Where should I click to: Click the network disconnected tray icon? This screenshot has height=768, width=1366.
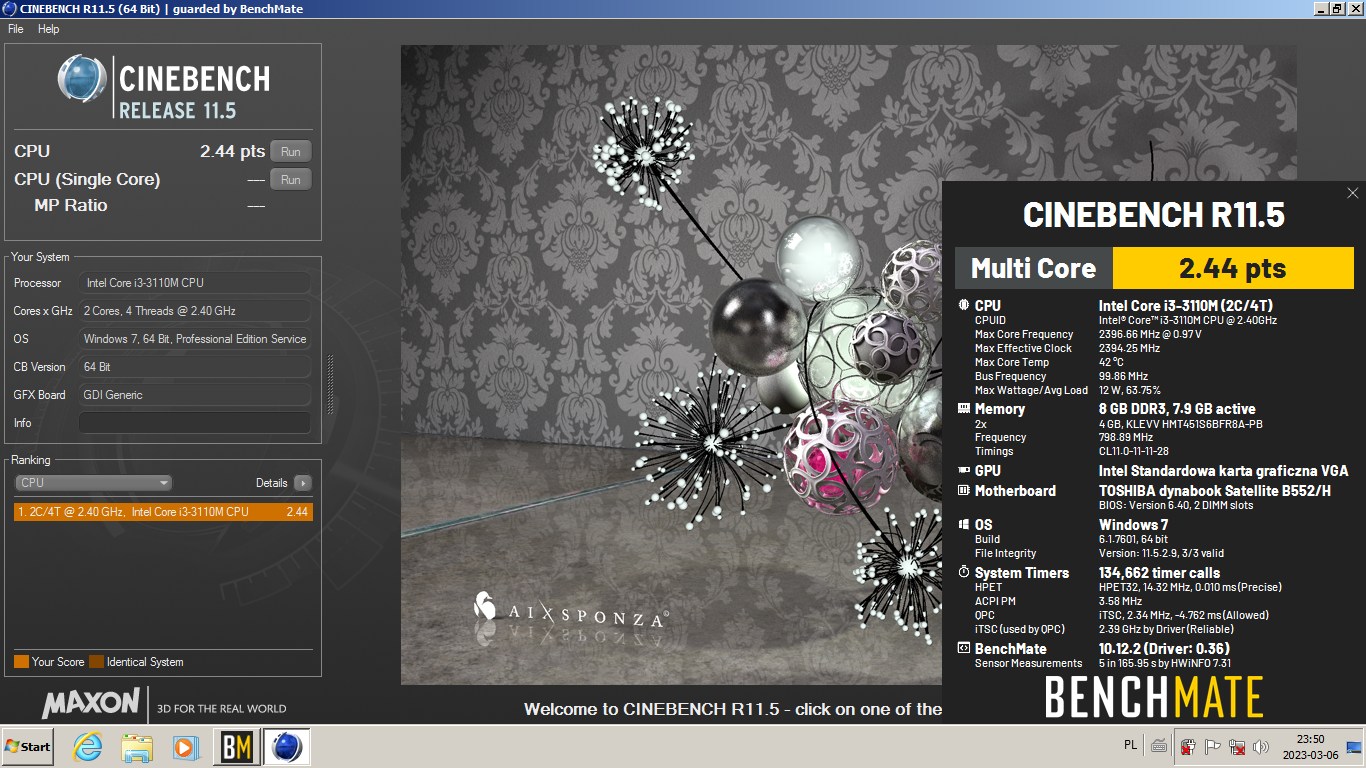(1237, 747)
